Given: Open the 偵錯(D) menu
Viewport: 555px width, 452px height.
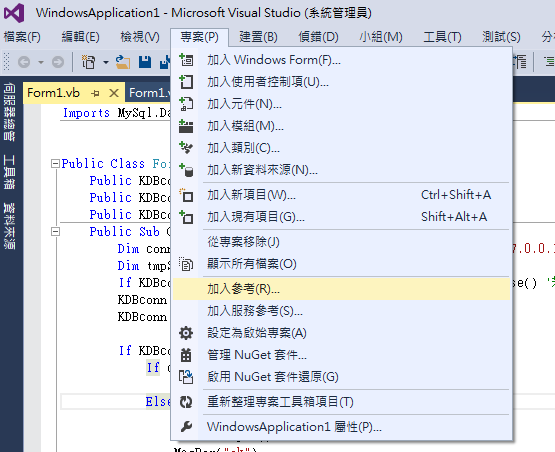Looking at the screenshot, I should (318, 37).
